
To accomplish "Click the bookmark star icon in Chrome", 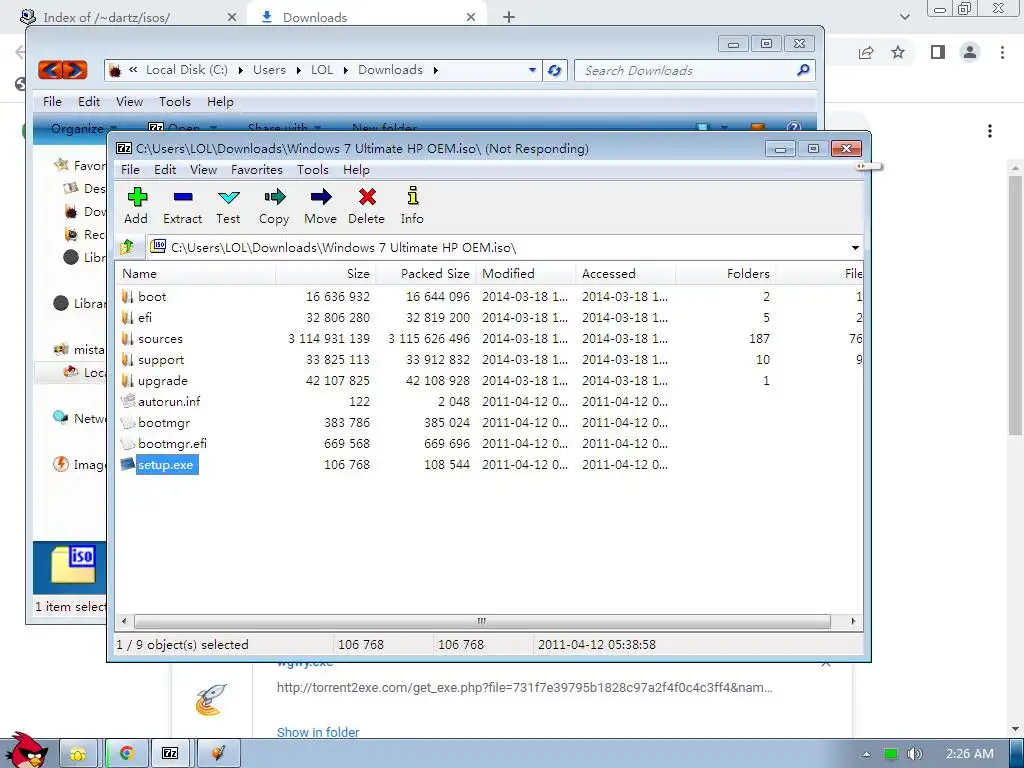I will (x=898, y=52).
